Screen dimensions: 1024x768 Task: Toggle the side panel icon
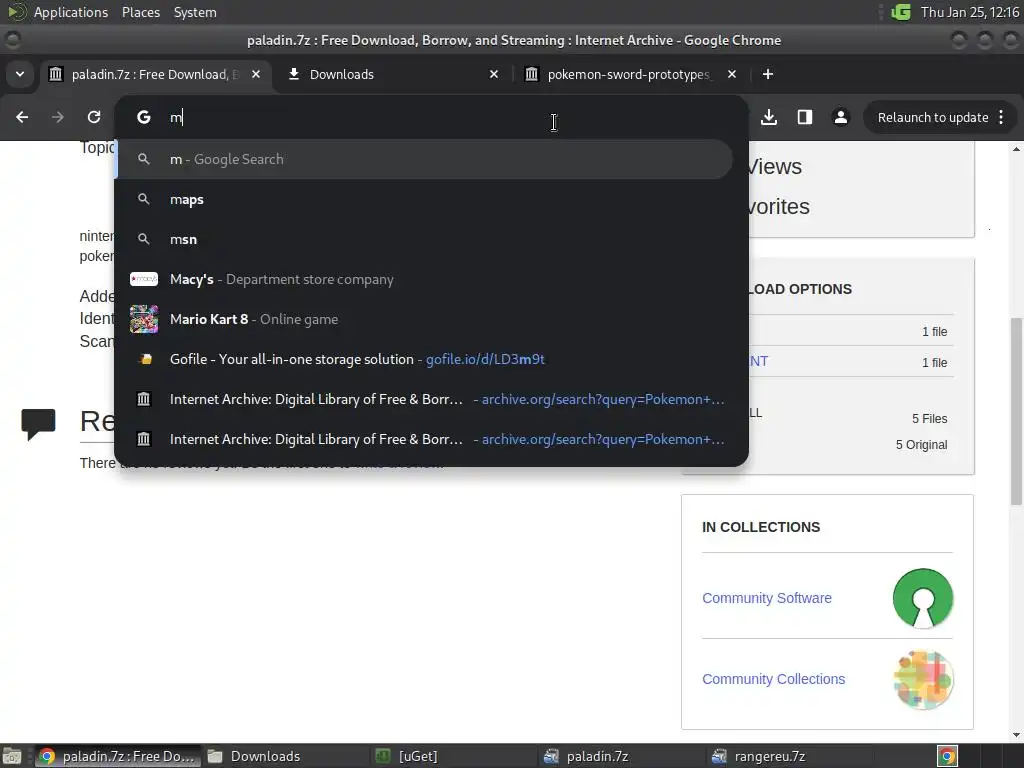coord(805,118)
